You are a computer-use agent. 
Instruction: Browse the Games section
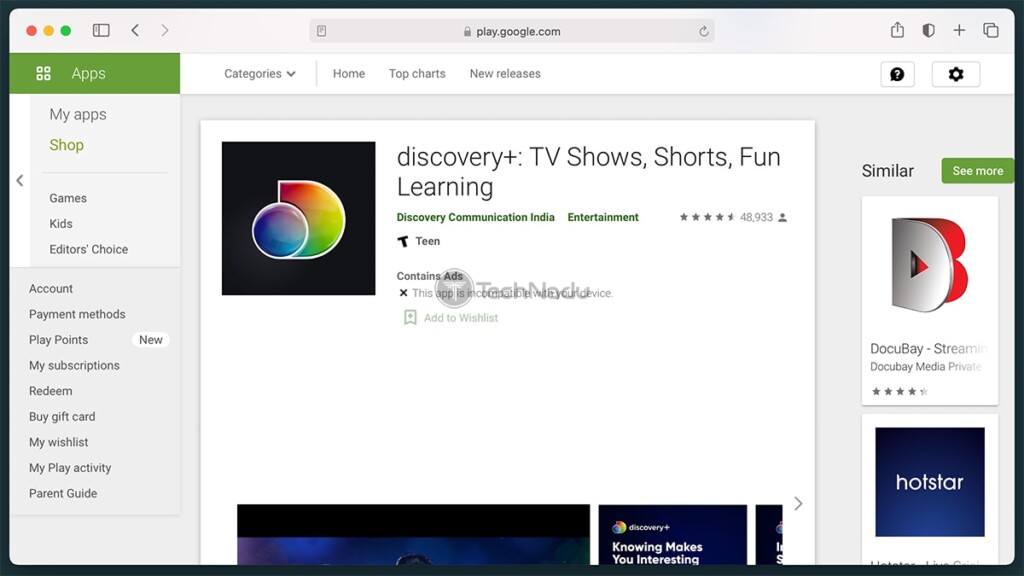68,198
